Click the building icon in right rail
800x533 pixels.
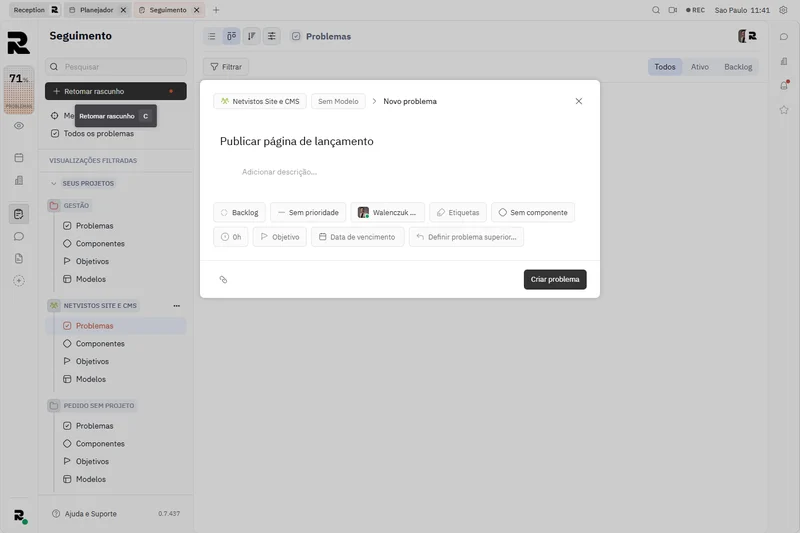click(784, 61)
